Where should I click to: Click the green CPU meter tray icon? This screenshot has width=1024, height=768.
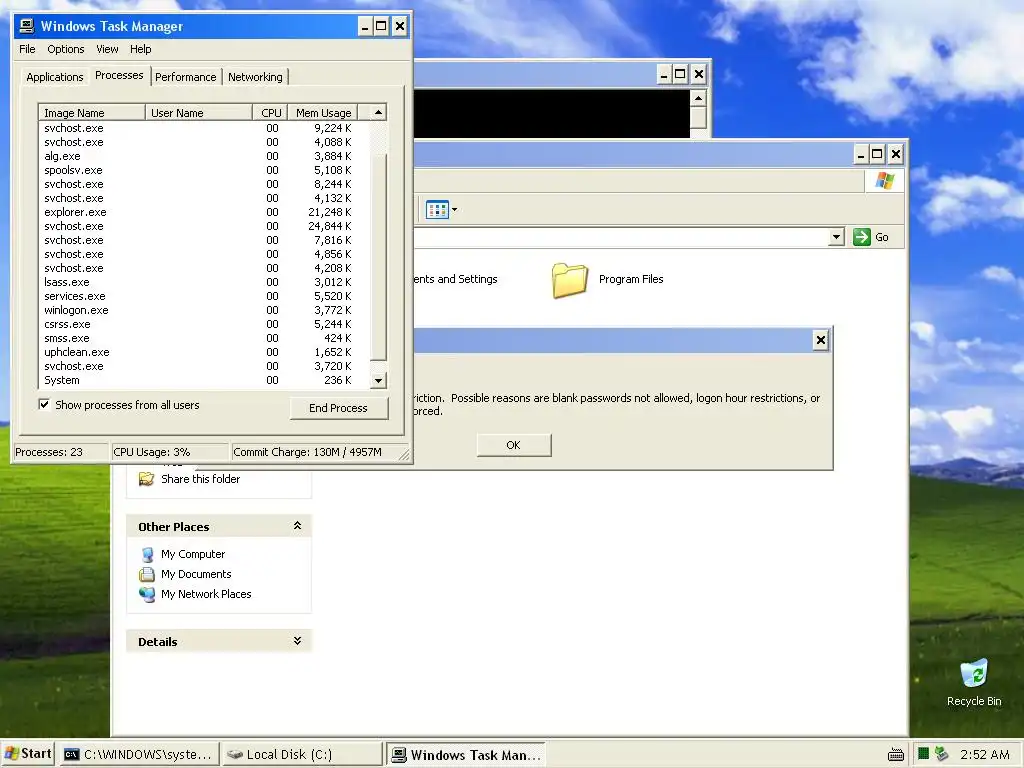coord(923,754)
